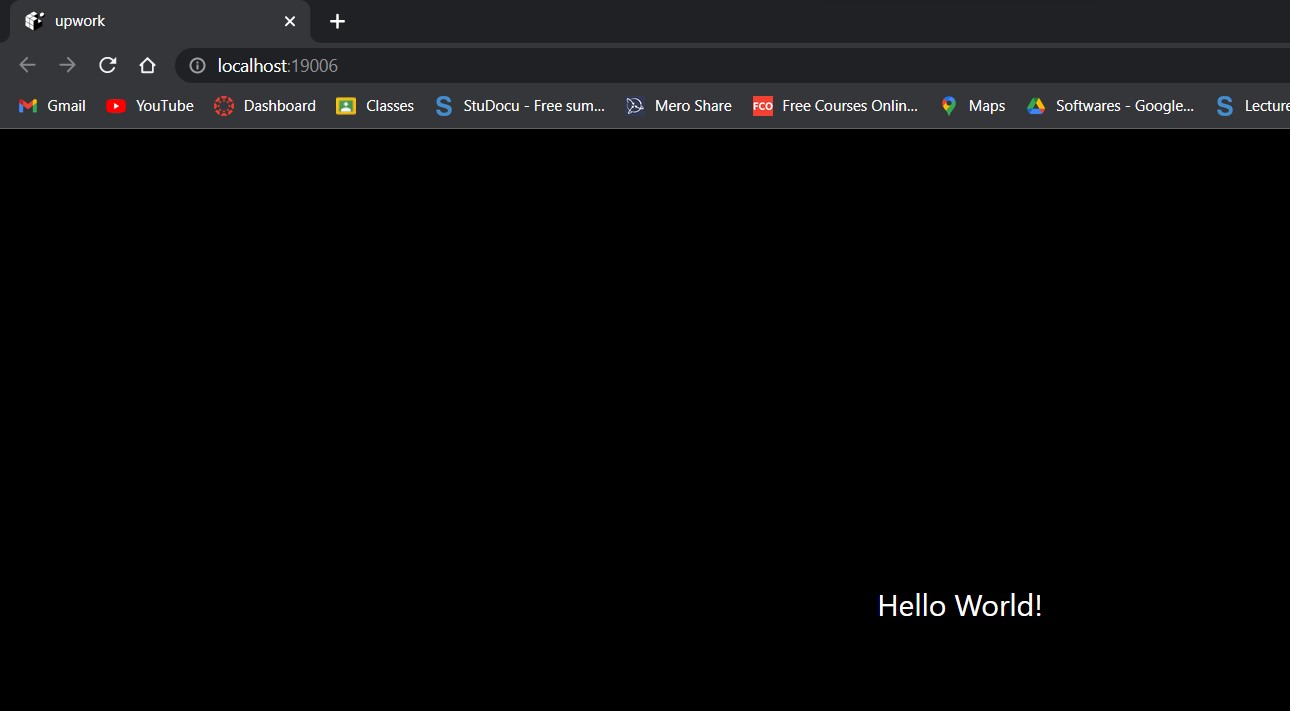
Task: Reload the current page
Action: tap(107, 65)
